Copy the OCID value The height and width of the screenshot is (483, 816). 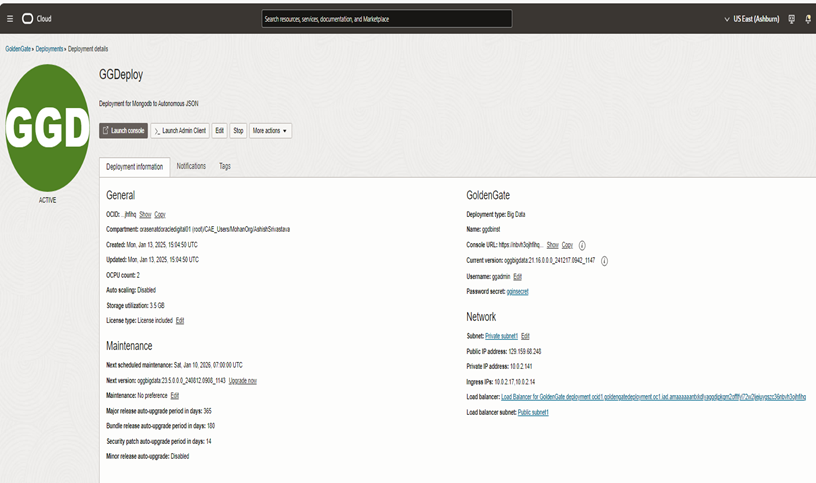click(160, 214)
